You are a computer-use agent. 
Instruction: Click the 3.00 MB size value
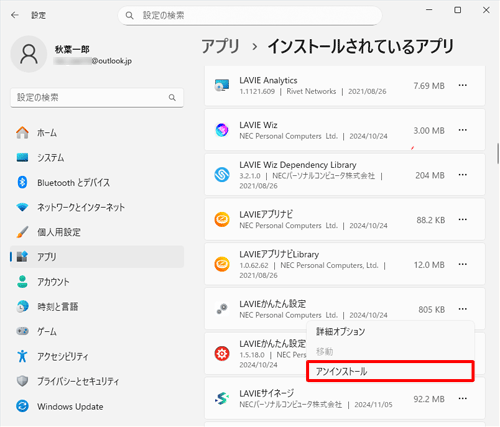[429, 130]
